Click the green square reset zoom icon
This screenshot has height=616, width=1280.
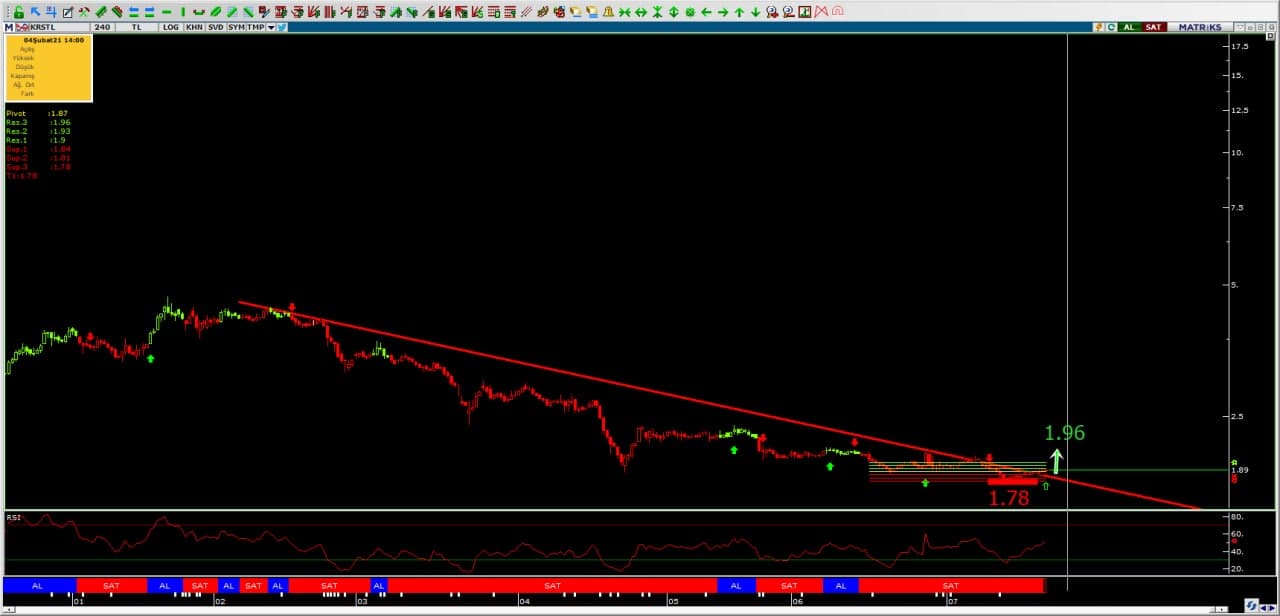pos(690,12)
